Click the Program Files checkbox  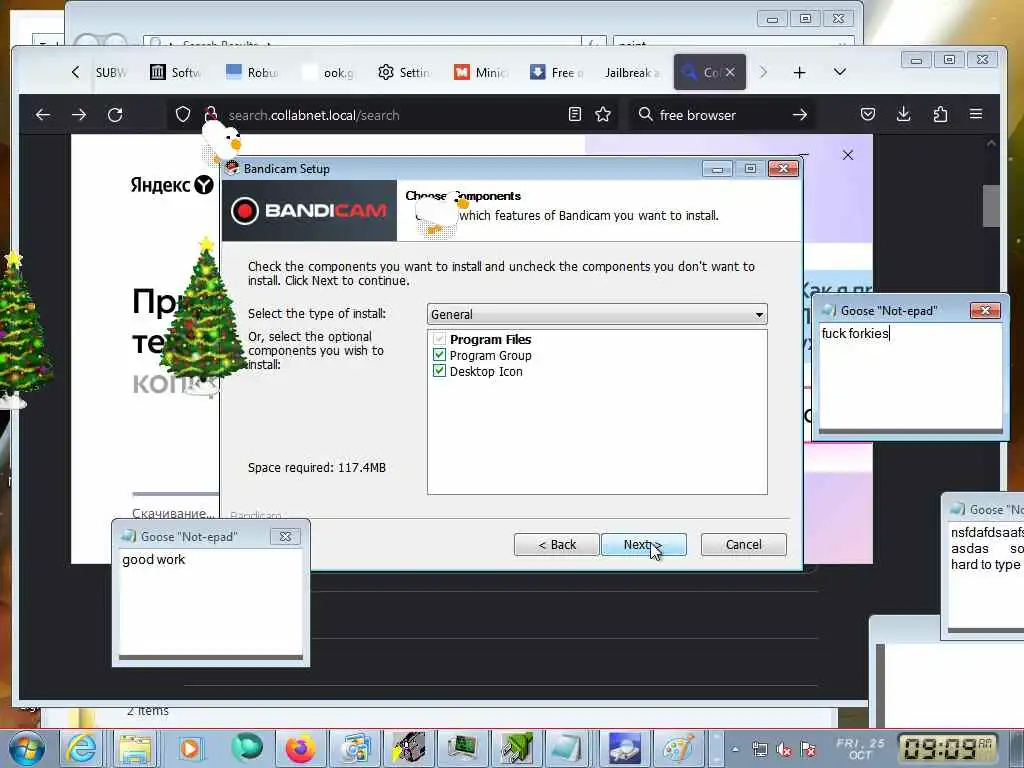[439, 339]
